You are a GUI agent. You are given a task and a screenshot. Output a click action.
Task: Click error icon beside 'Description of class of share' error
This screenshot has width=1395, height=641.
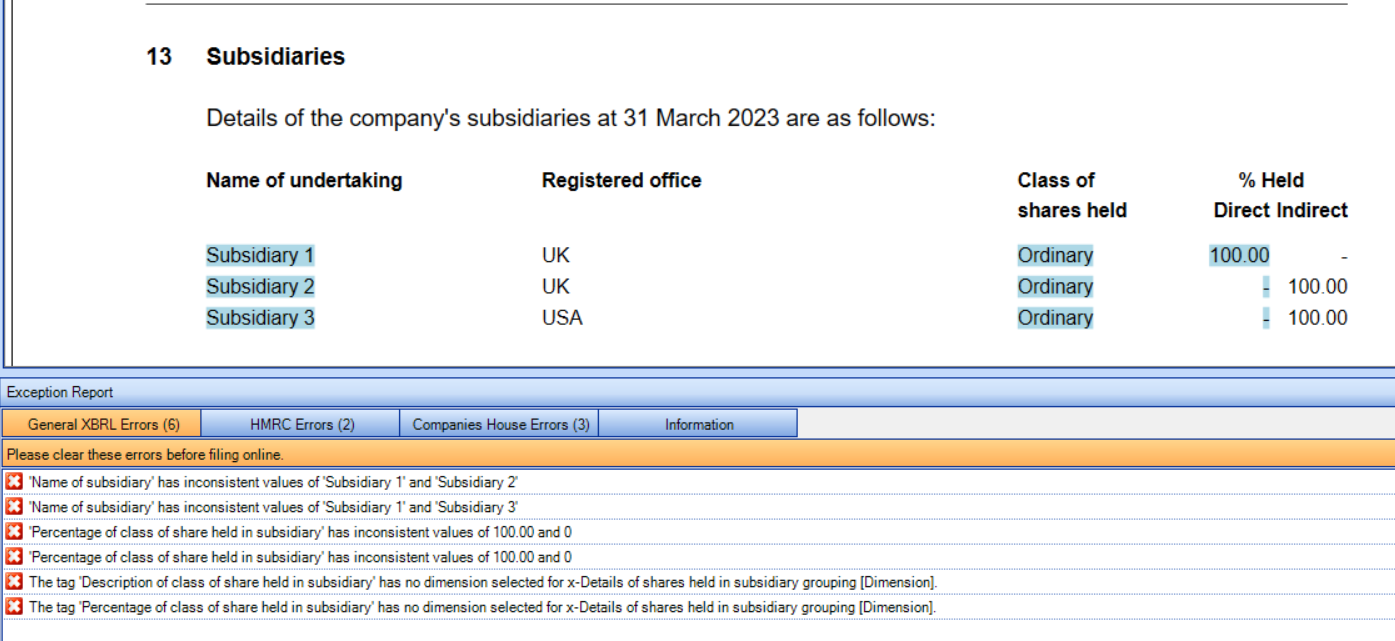point(14,581)
